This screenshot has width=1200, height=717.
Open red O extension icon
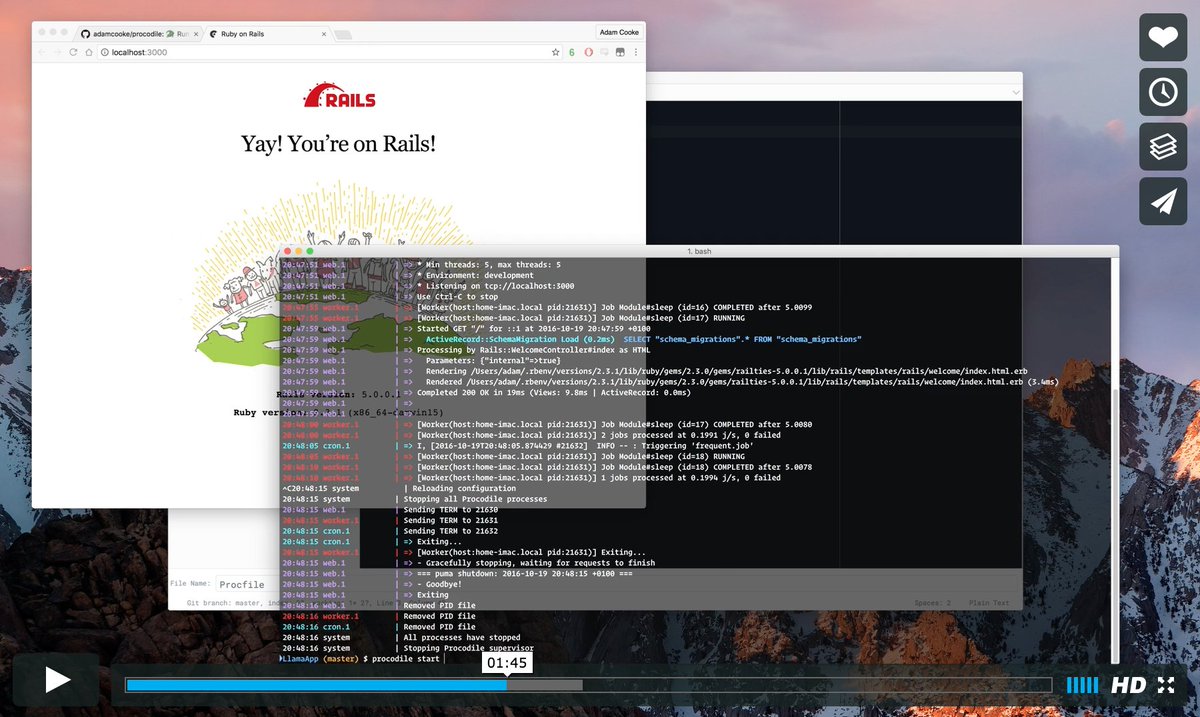tap(589, 52)
